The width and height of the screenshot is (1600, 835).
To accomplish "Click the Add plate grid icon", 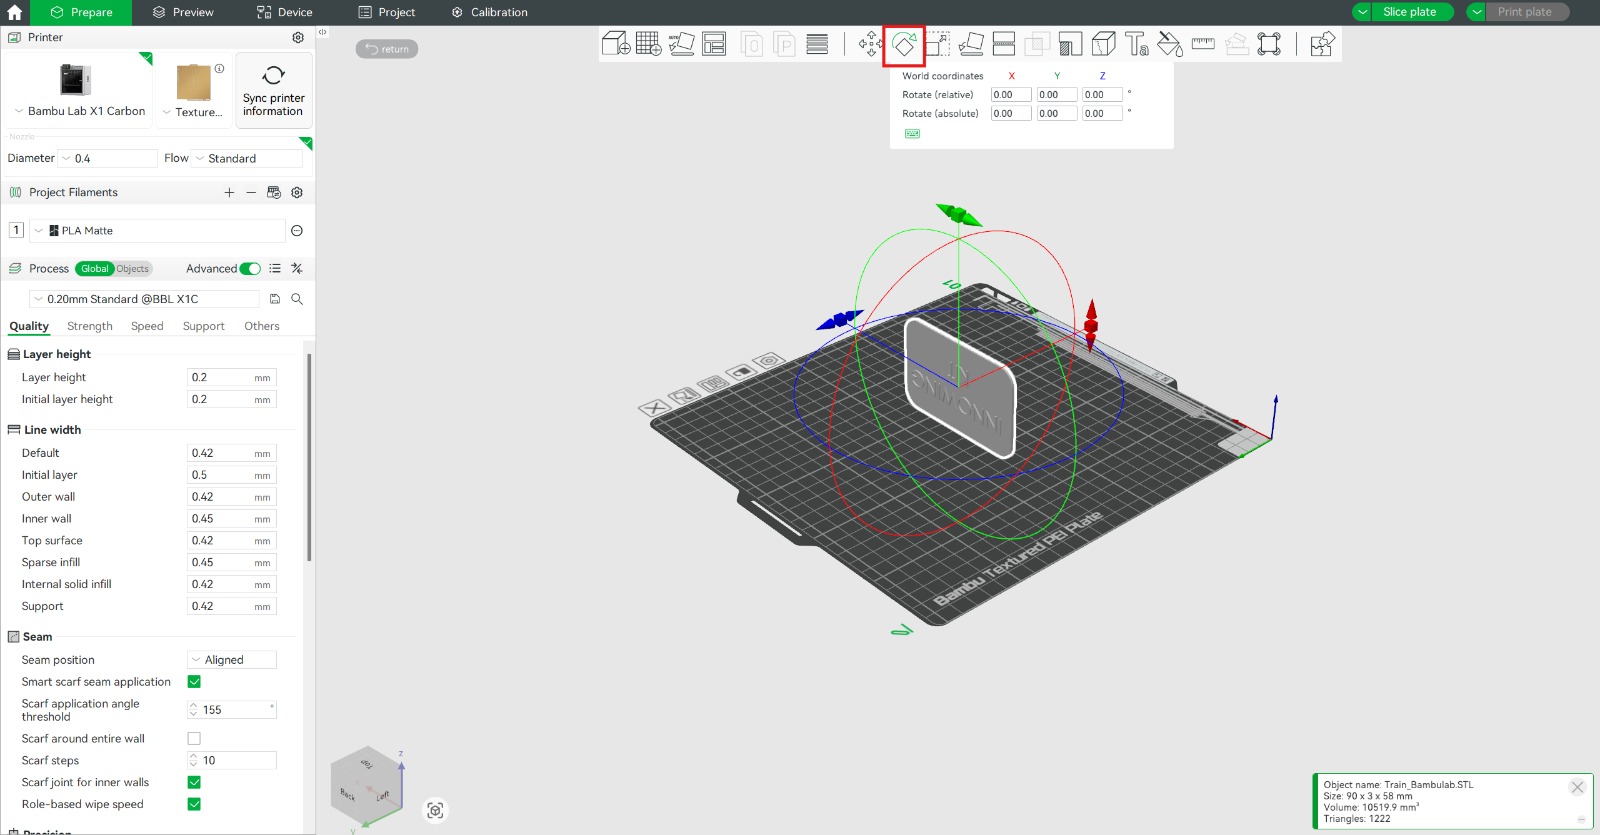I will tap(648, 44).
